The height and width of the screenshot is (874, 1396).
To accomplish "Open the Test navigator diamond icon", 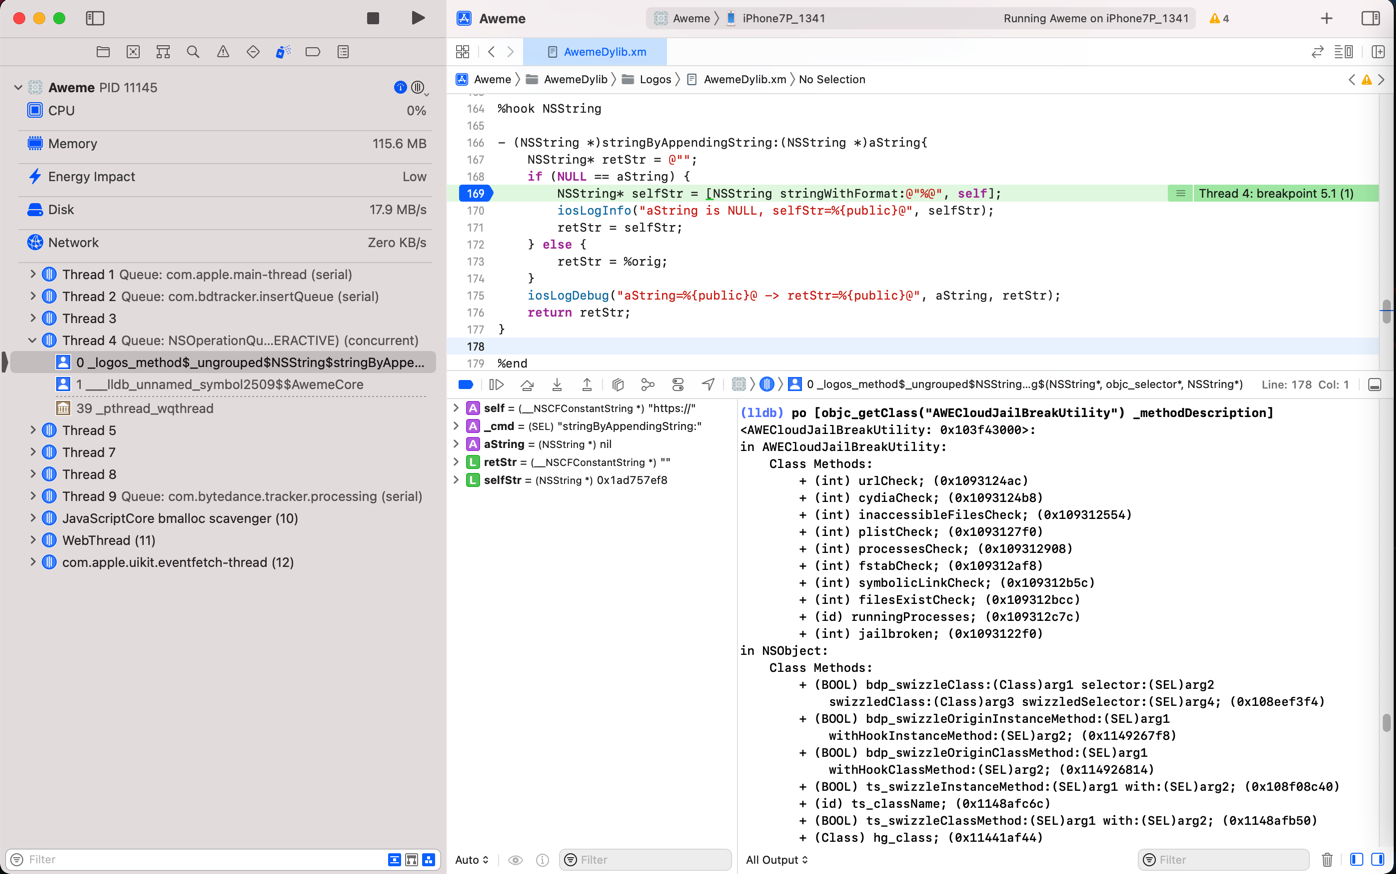I will (x=253, y=52).
